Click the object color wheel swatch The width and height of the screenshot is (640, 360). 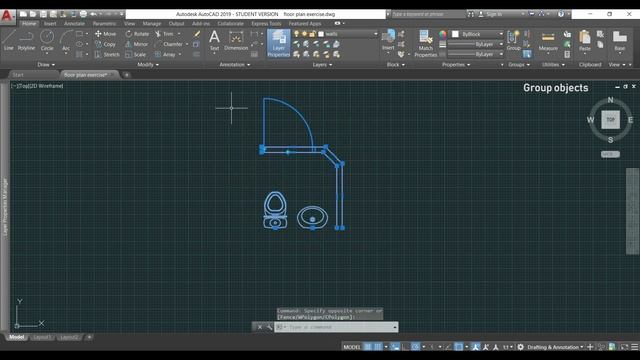(x=442, y=34)
